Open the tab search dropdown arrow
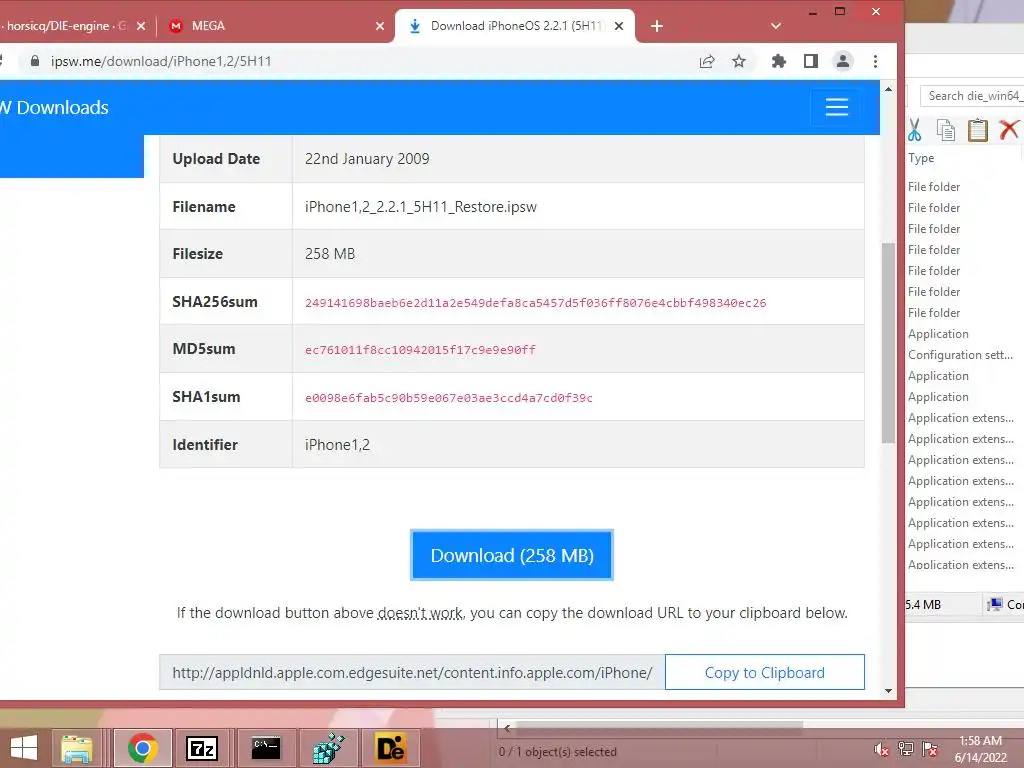1024x768 pixels. click(776, 26)
